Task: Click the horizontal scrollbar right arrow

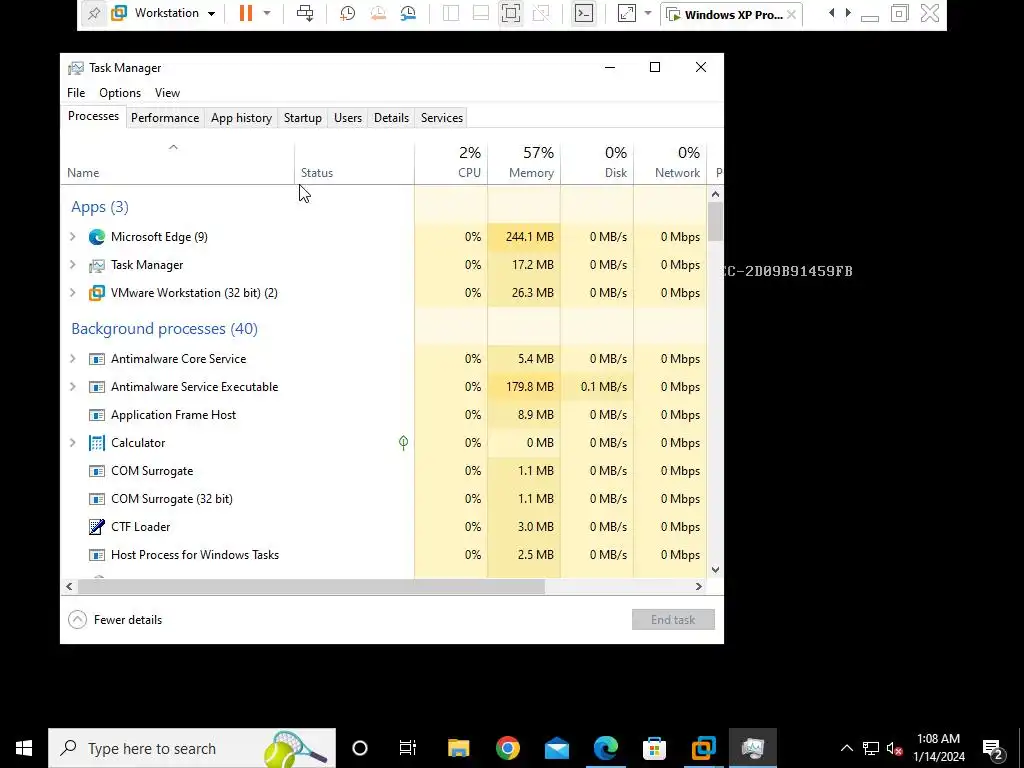Action: [x=699, y=586]
